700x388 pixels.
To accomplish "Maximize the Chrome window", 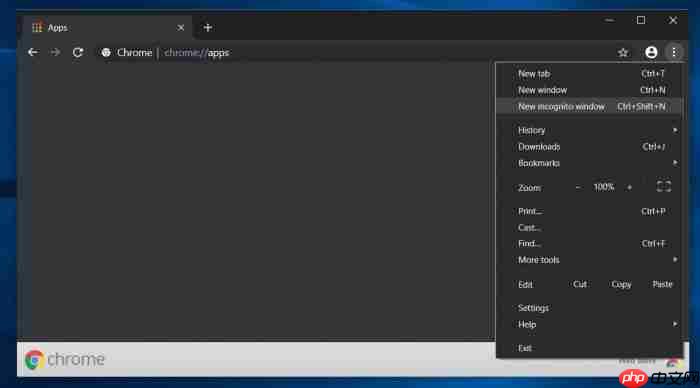I will click(641, 21).
